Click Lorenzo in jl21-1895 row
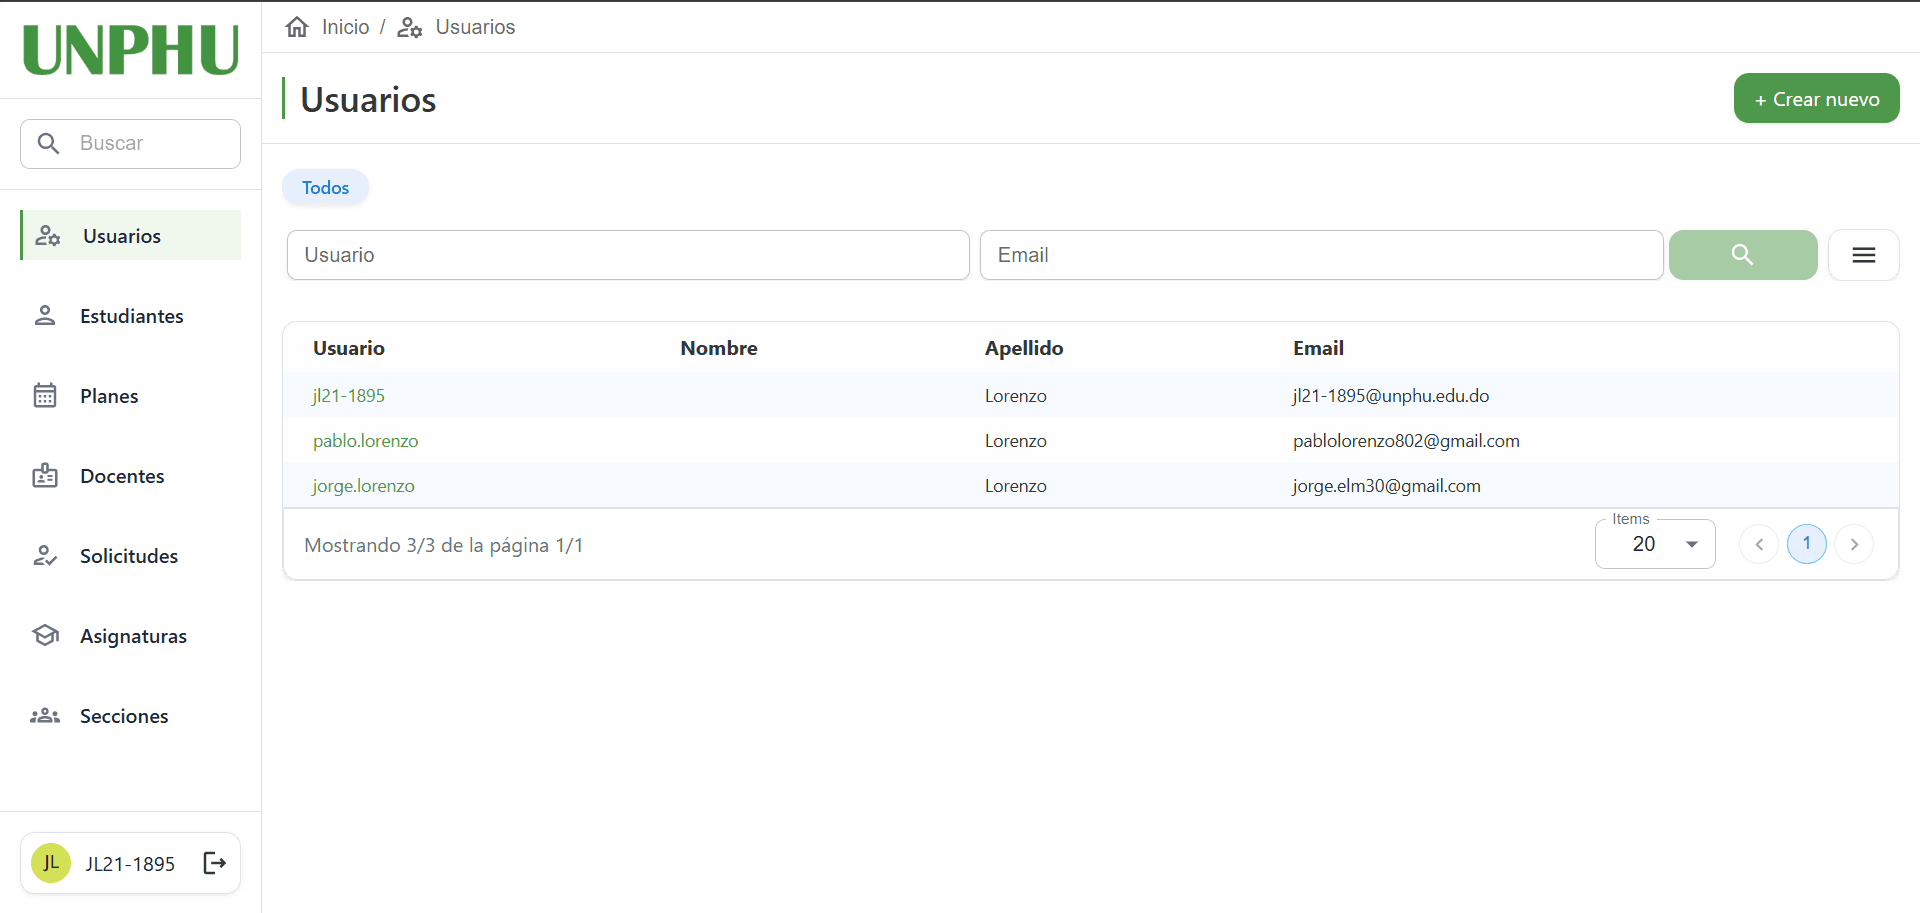This screenshot has width=1920, height=913. [1016, 396]
